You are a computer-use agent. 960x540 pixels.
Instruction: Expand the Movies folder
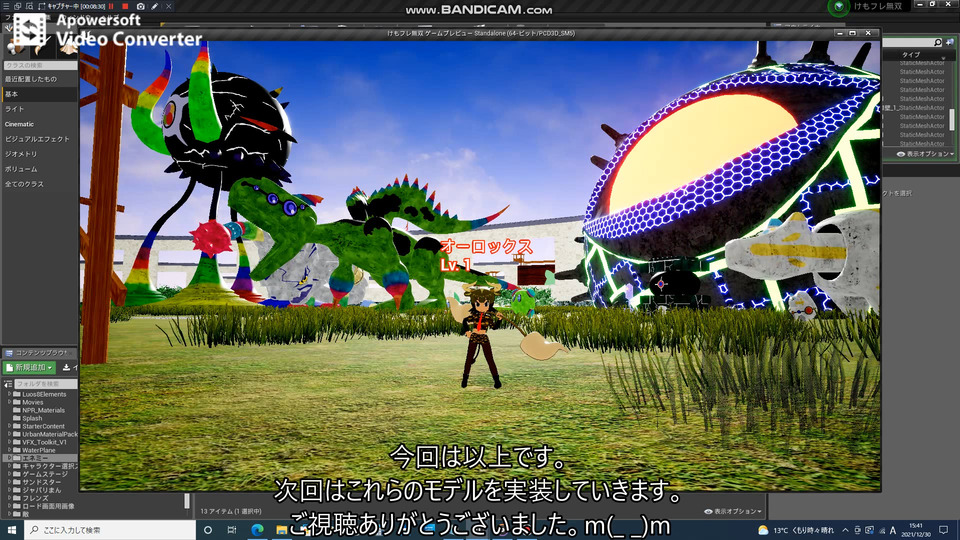click(9, 402)
